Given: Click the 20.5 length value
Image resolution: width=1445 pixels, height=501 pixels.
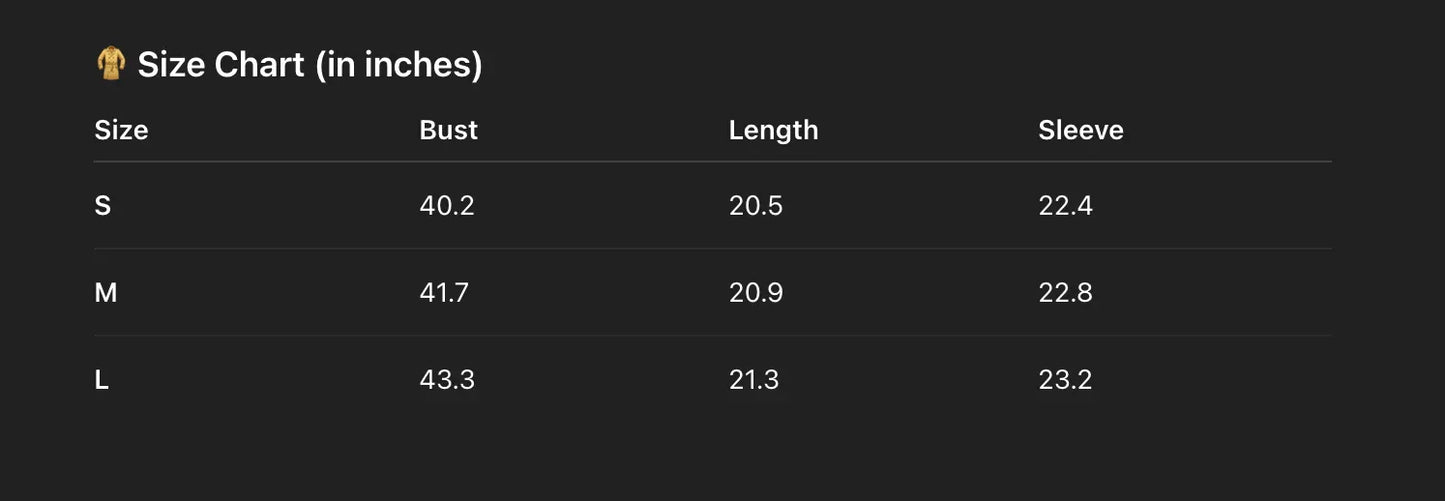Looking at the screenshot, I should pos(755,206).
